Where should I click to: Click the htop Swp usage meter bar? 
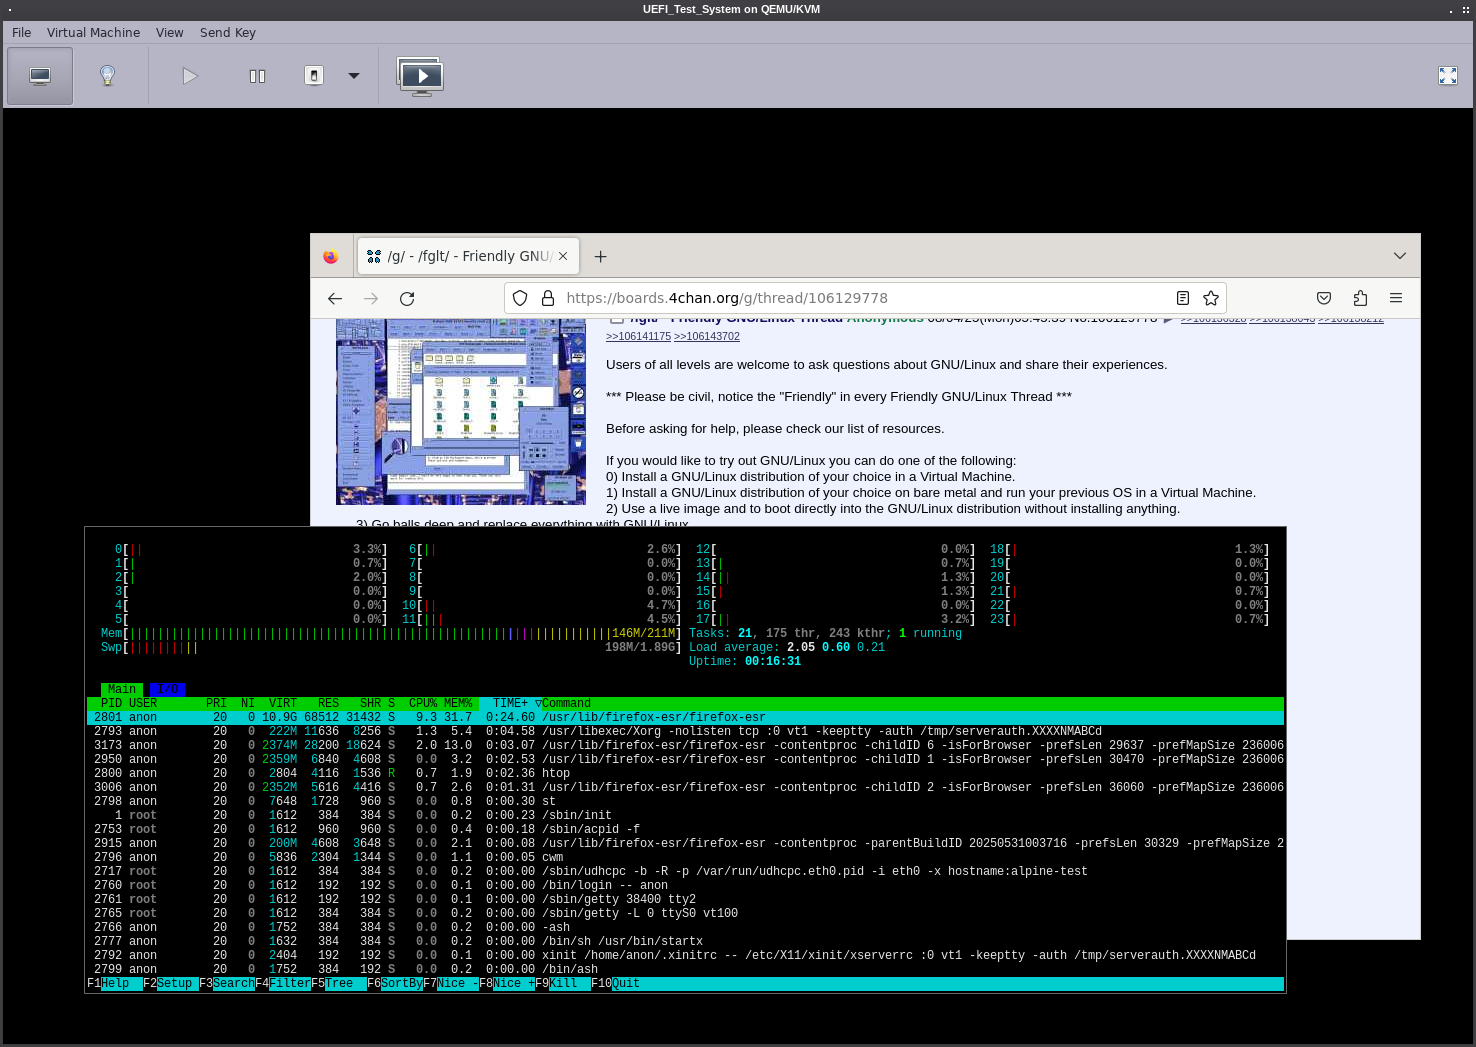(391, 647)
